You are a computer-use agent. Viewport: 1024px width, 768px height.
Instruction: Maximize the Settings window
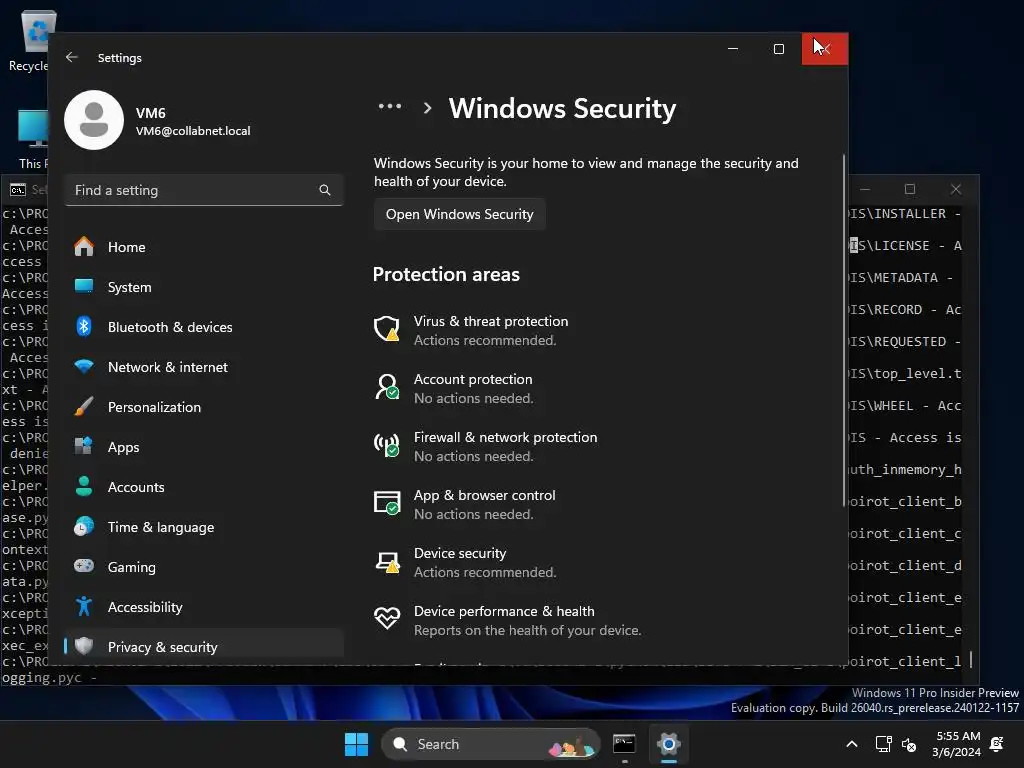click(x=778, y=49)
